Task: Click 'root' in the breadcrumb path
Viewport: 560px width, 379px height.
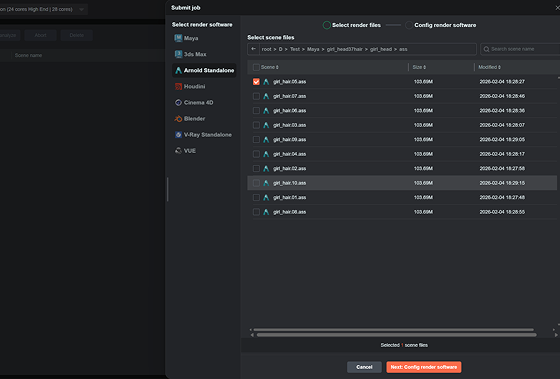Action: tap(266, 49)
